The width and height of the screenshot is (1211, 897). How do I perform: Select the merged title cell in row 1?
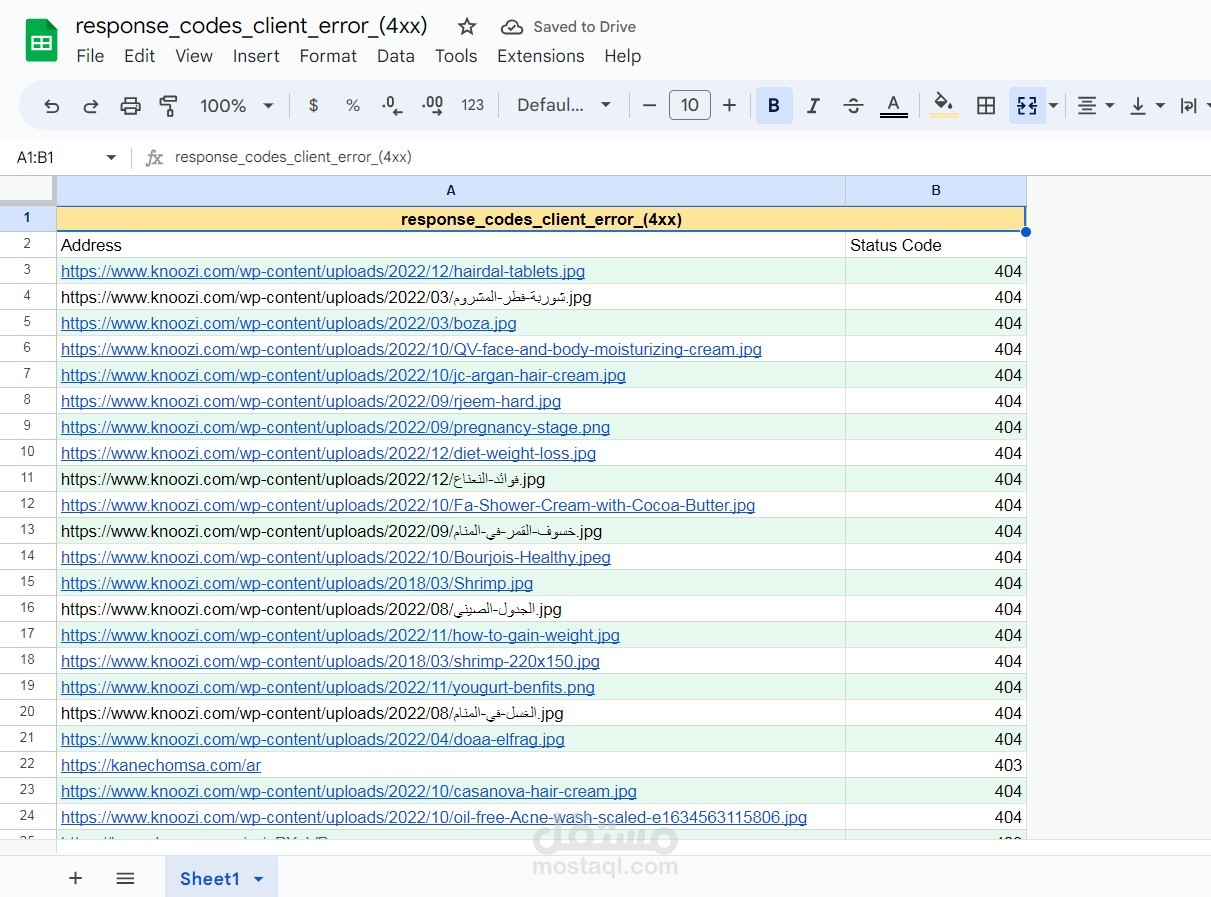coord(541,219)
